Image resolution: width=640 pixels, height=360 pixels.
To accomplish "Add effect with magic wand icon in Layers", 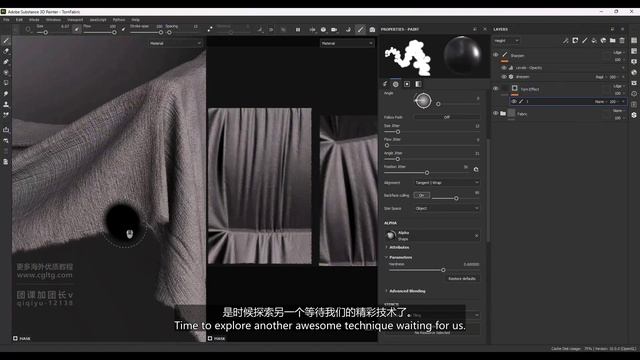I will point(565,40).
